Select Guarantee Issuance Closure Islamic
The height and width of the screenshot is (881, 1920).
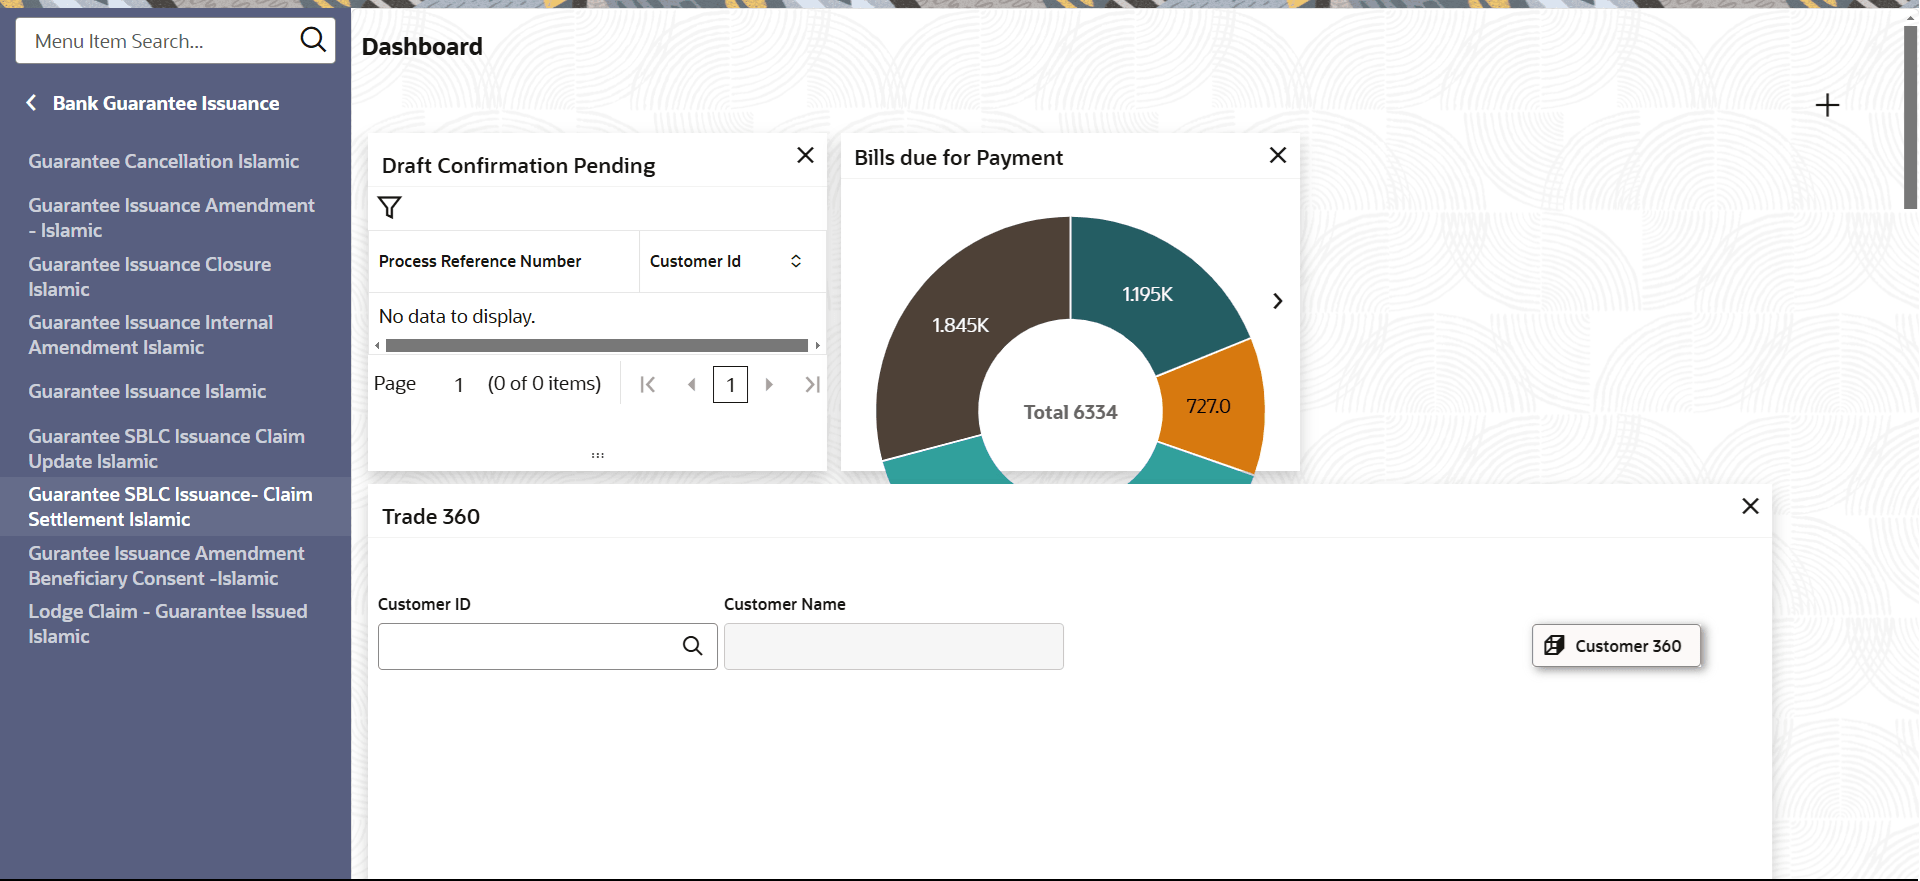point(150,276)
